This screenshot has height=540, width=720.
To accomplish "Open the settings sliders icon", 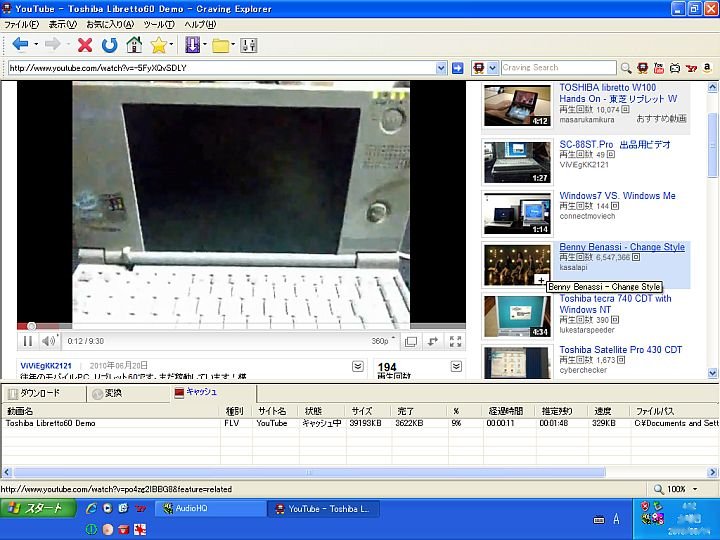I will pos(248,45).
